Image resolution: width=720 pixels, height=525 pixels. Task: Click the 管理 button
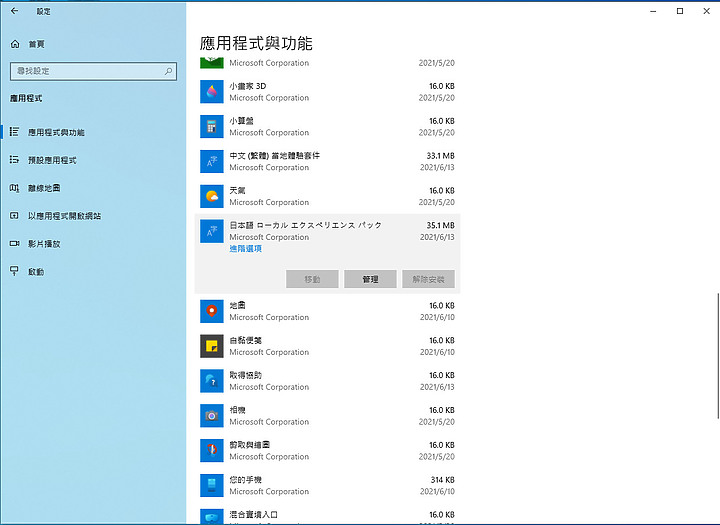tap(370, 279)
